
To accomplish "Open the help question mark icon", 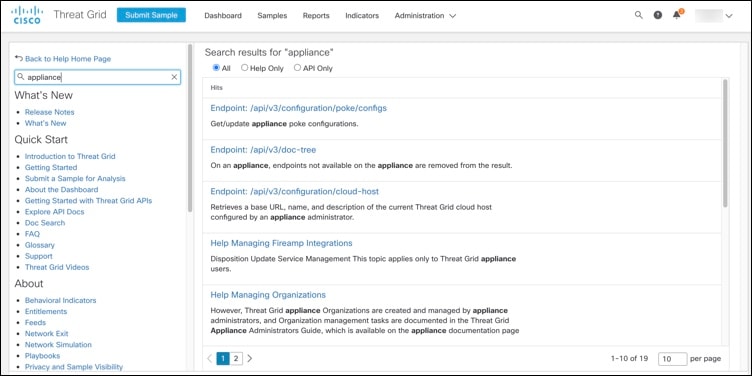I will pos(658,15).
